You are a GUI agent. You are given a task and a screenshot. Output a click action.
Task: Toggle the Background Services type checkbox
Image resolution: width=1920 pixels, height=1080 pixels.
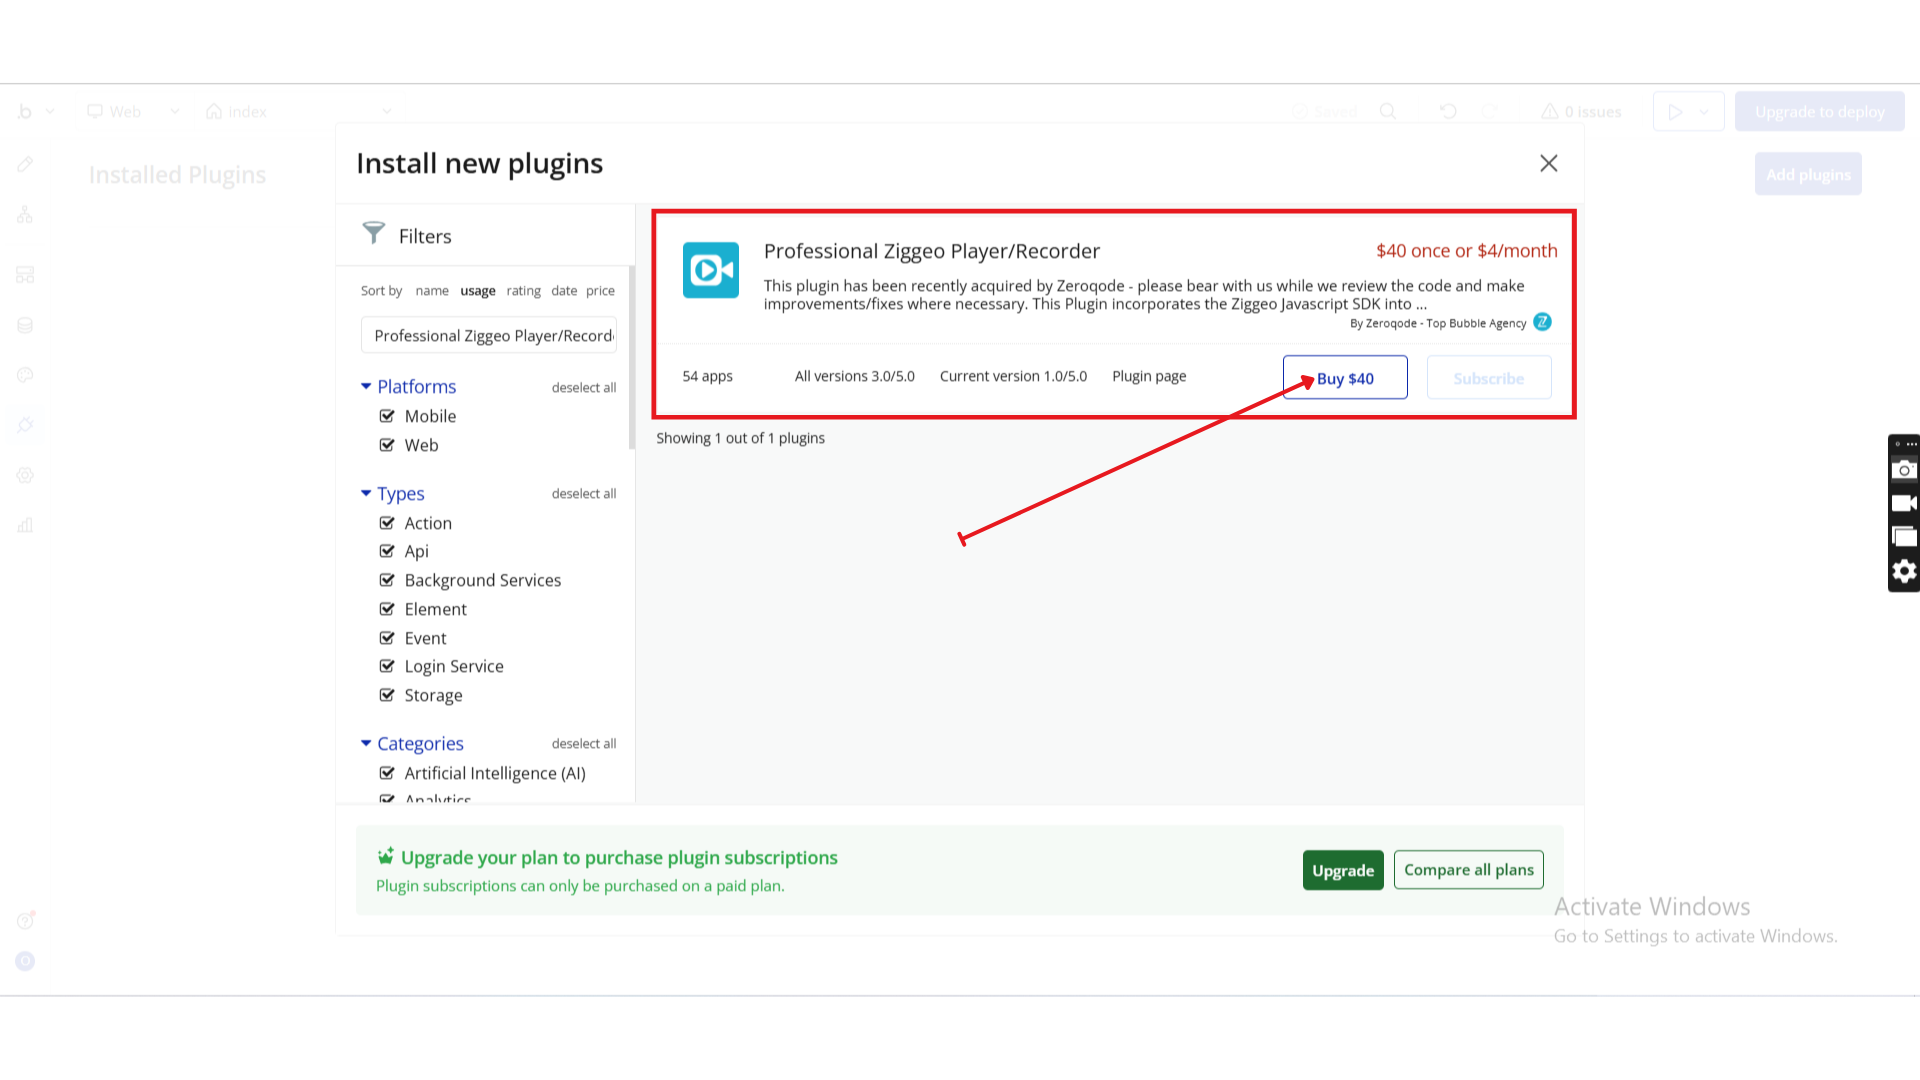[x=387, y=580]
